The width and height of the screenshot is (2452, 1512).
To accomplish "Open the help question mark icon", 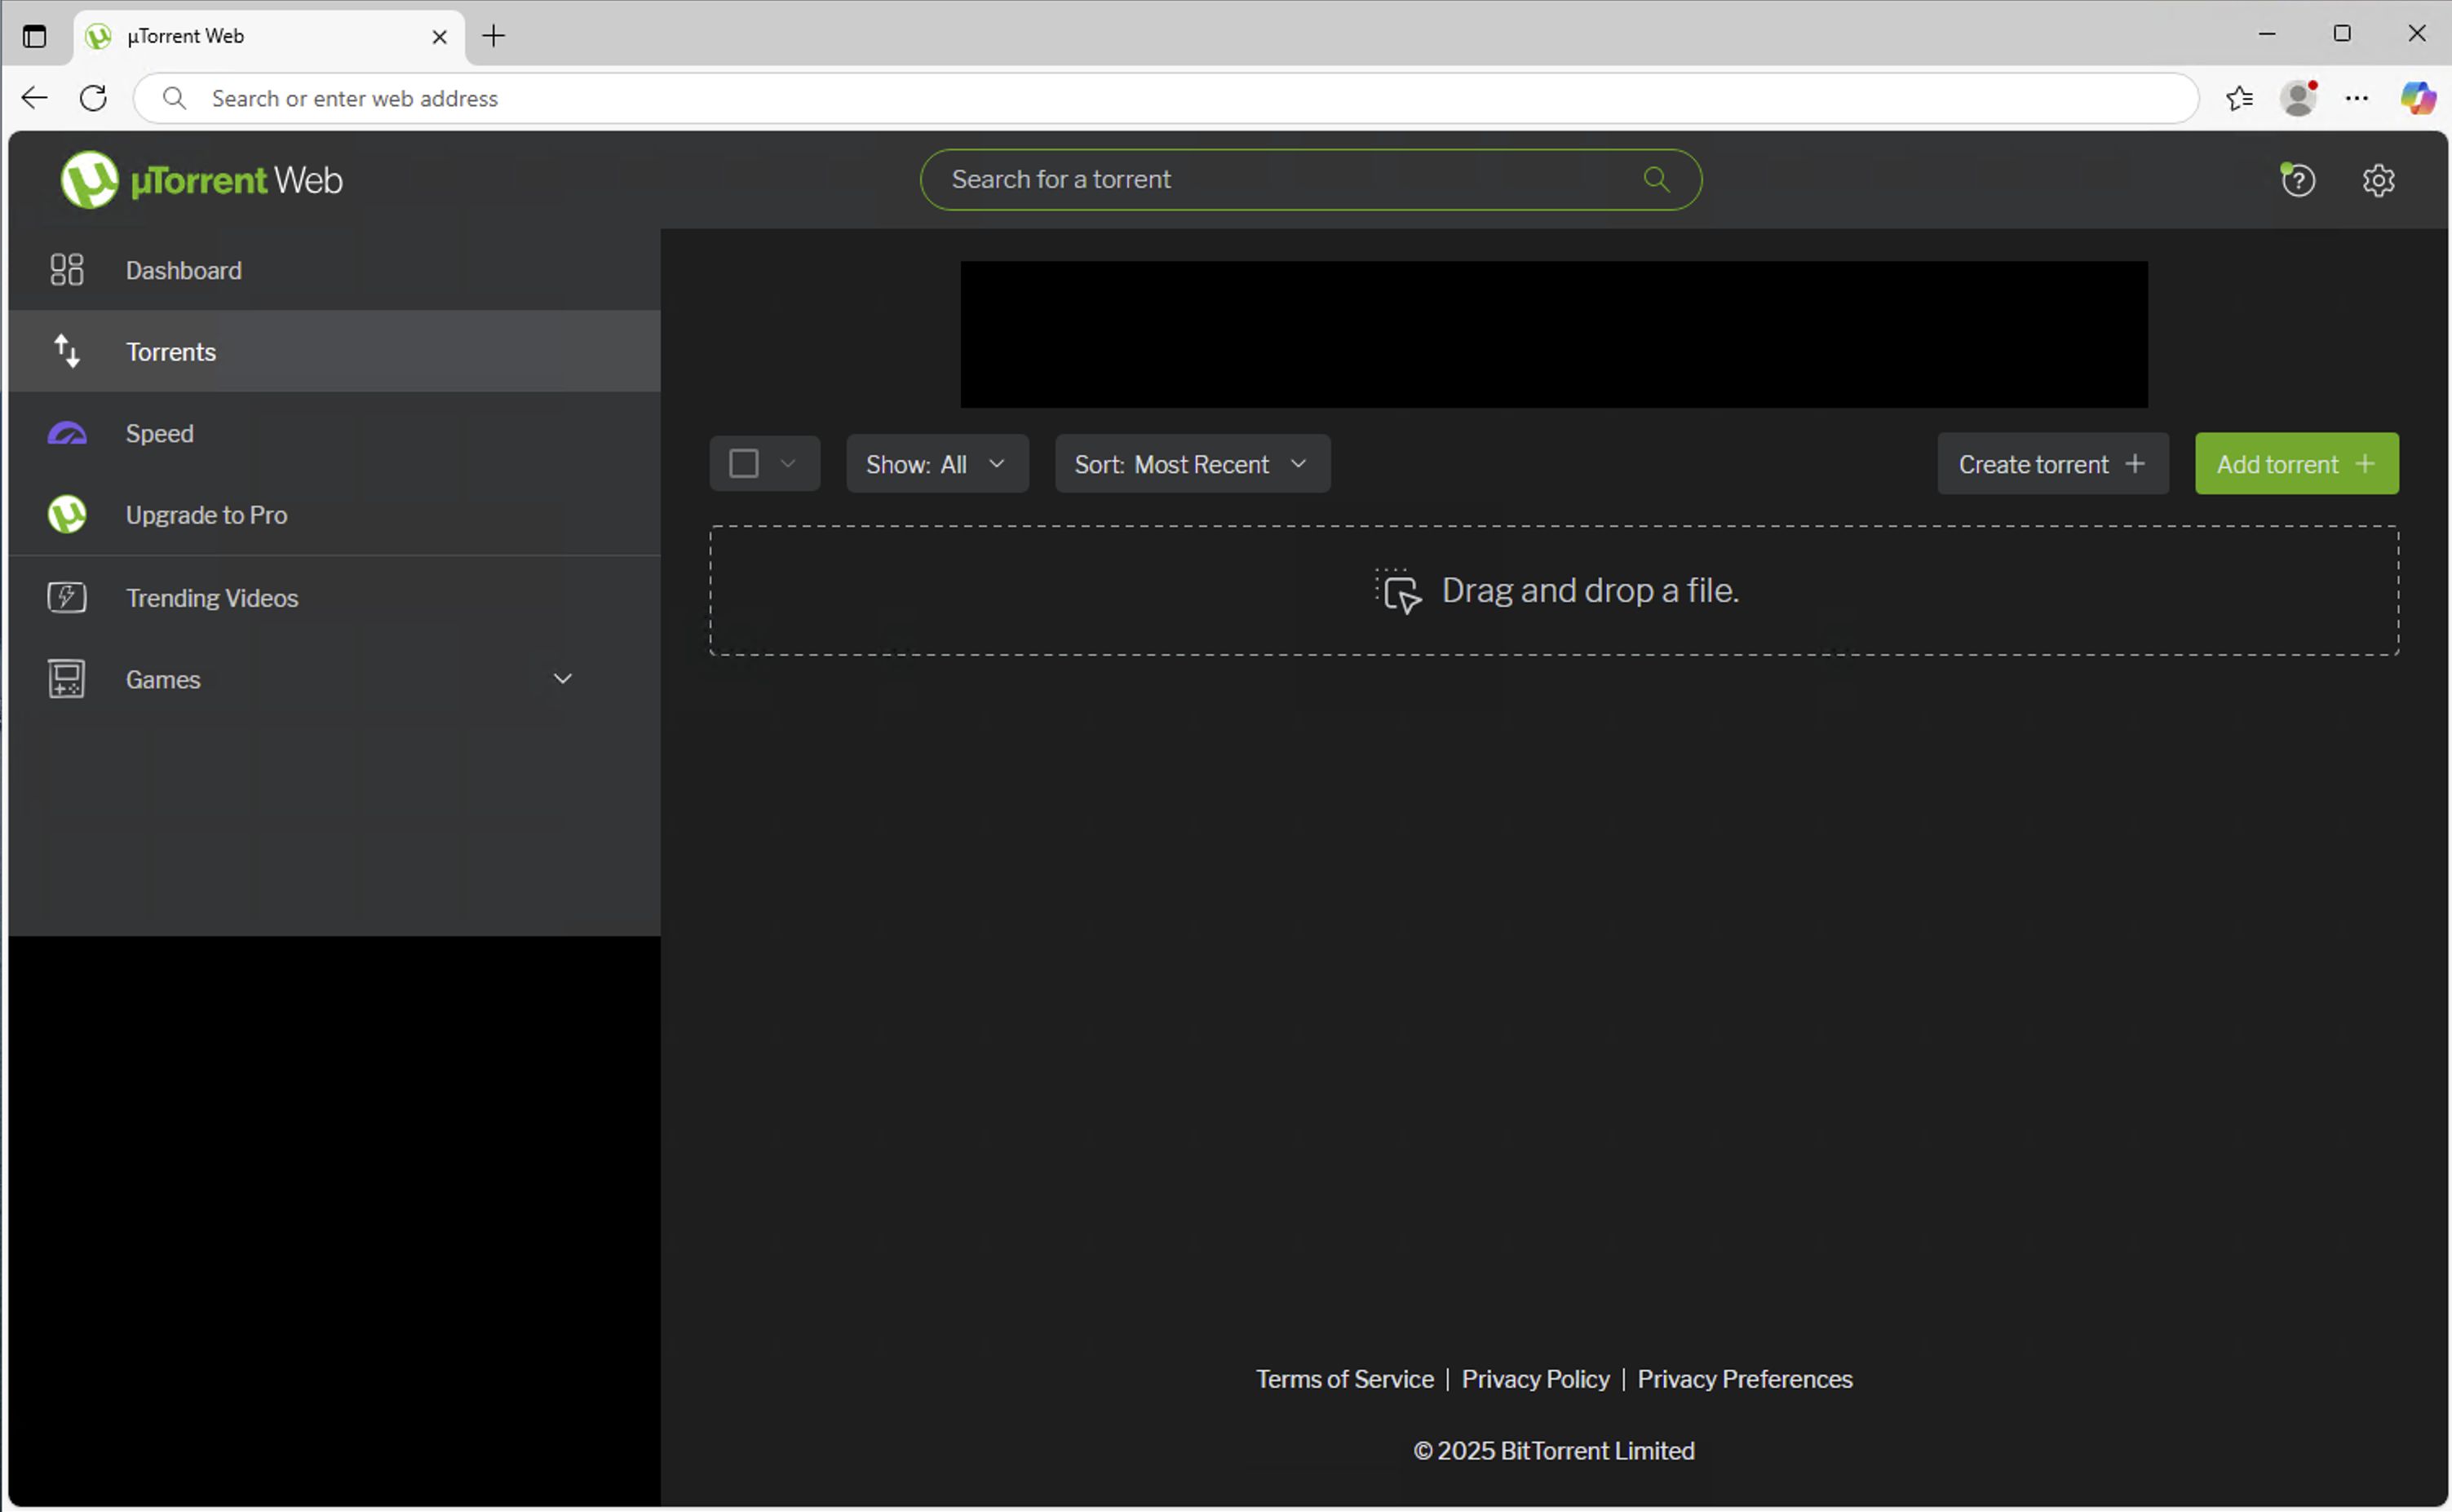I will tap(2297, 180).
